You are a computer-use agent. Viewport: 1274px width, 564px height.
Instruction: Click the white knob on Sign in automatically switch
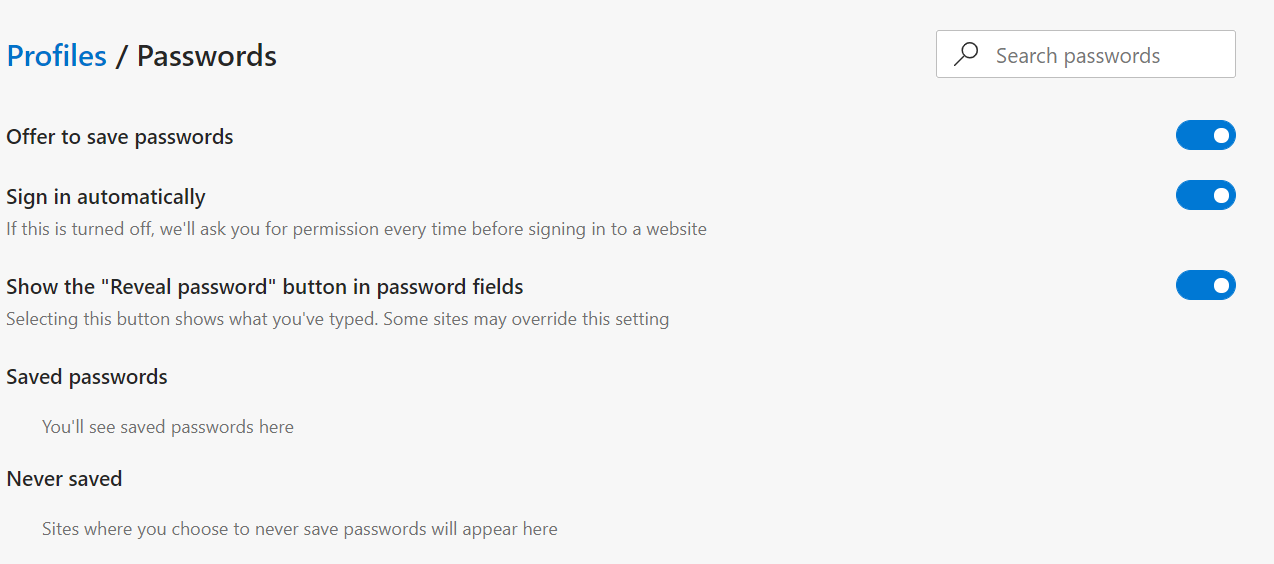[1221, 196]
